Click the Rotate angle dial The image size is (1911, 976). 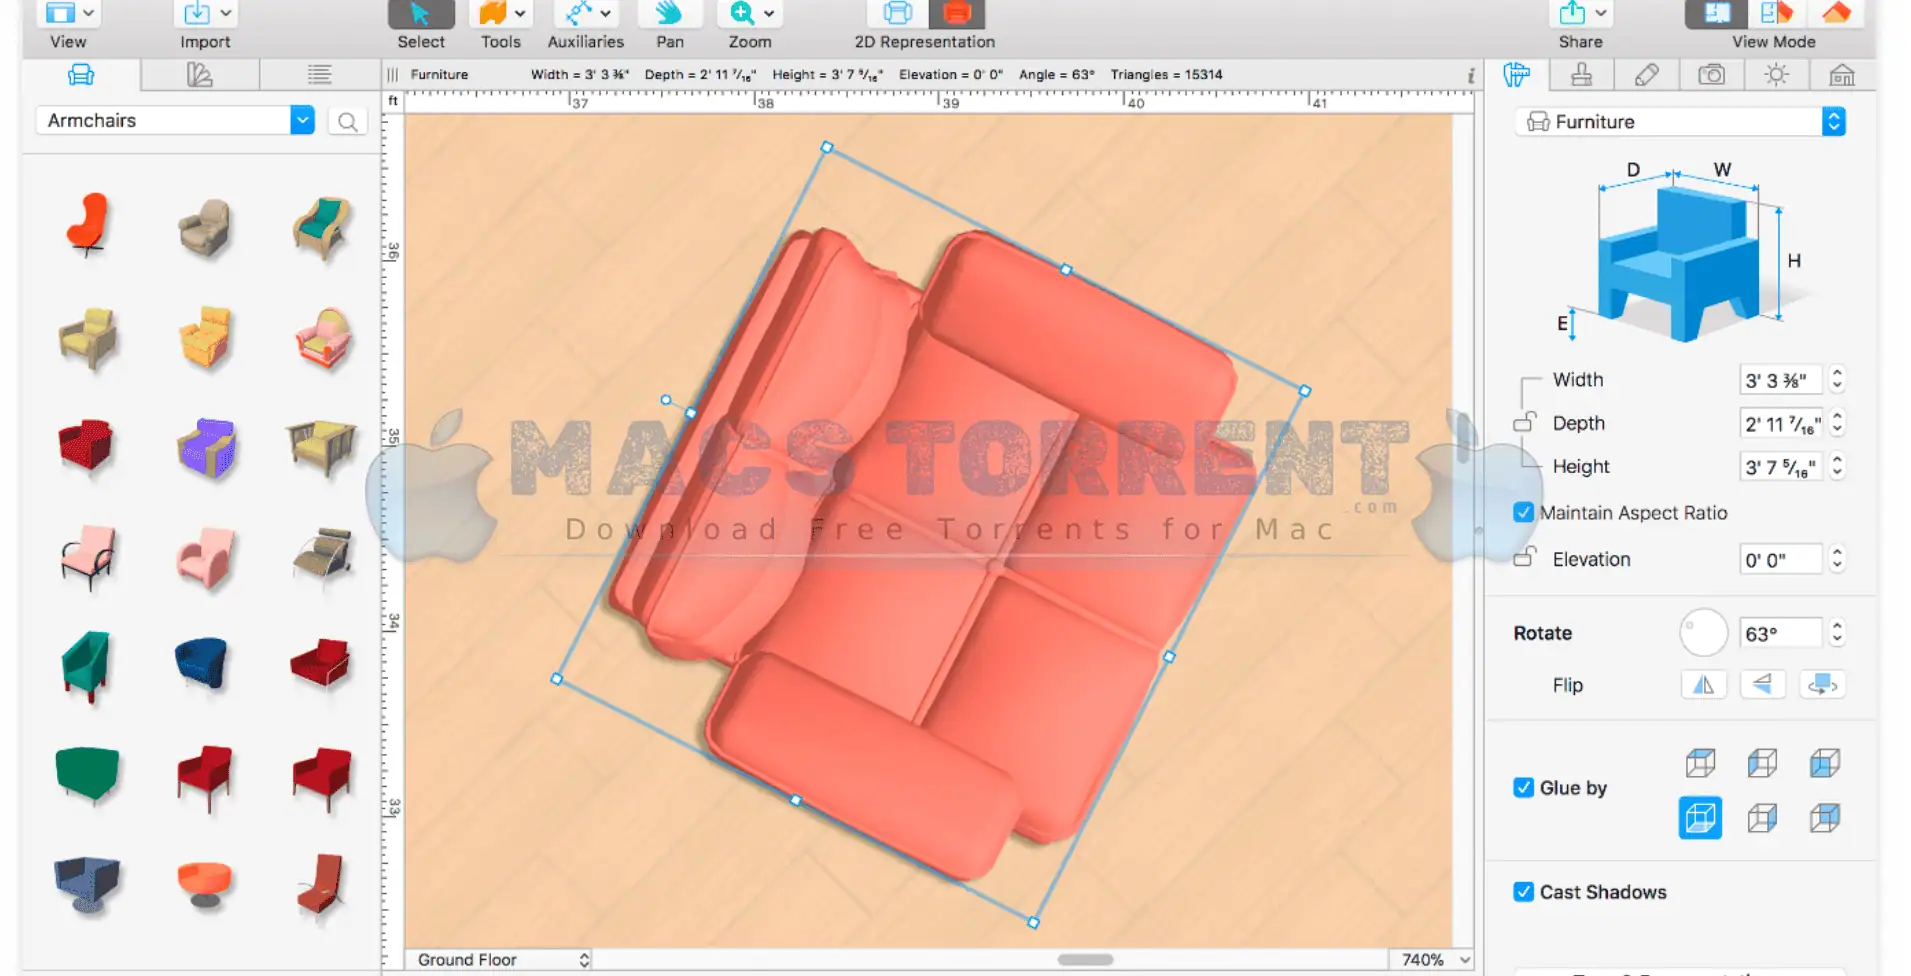point(1703,632)
